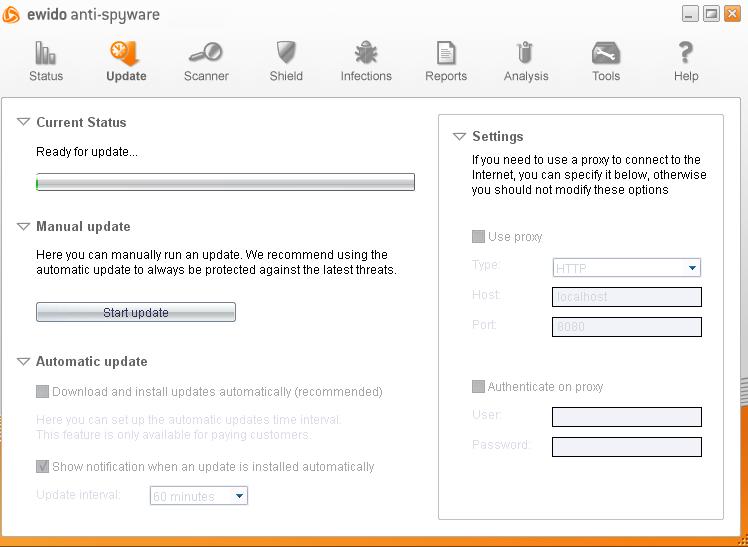Open the Update interval dropdown
The height and width of the screenshot is (547, 748).
[198, 496]
